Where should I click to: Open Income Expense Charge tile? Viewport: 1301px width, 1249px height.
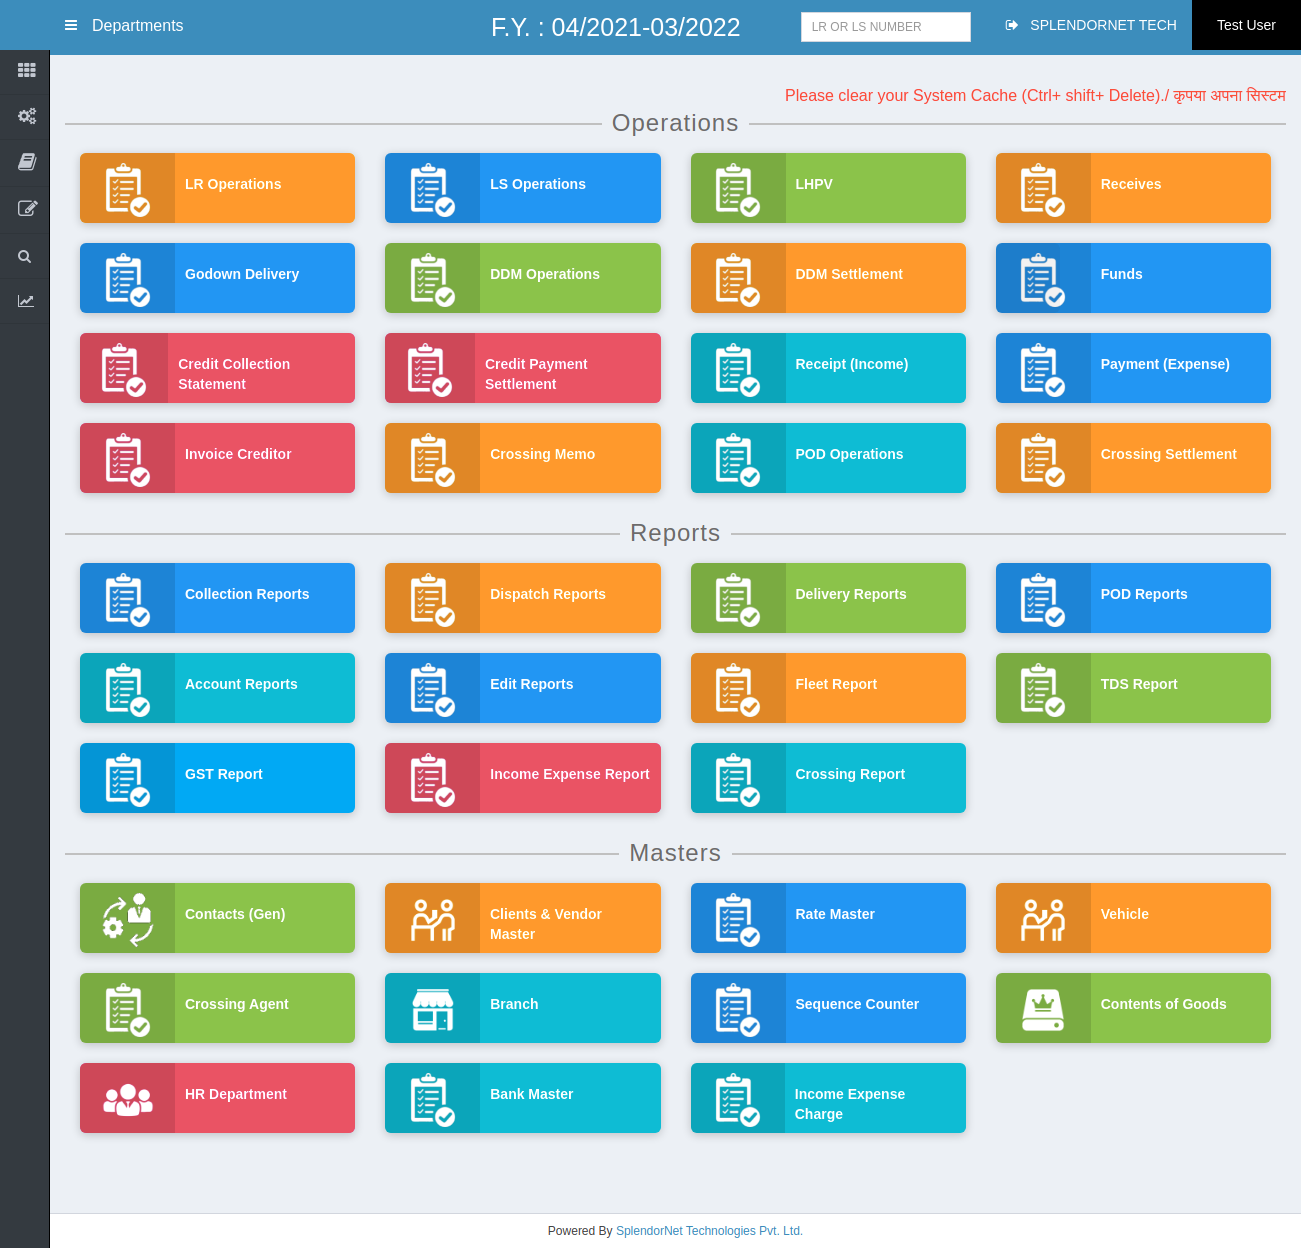tap(828, 1098)
